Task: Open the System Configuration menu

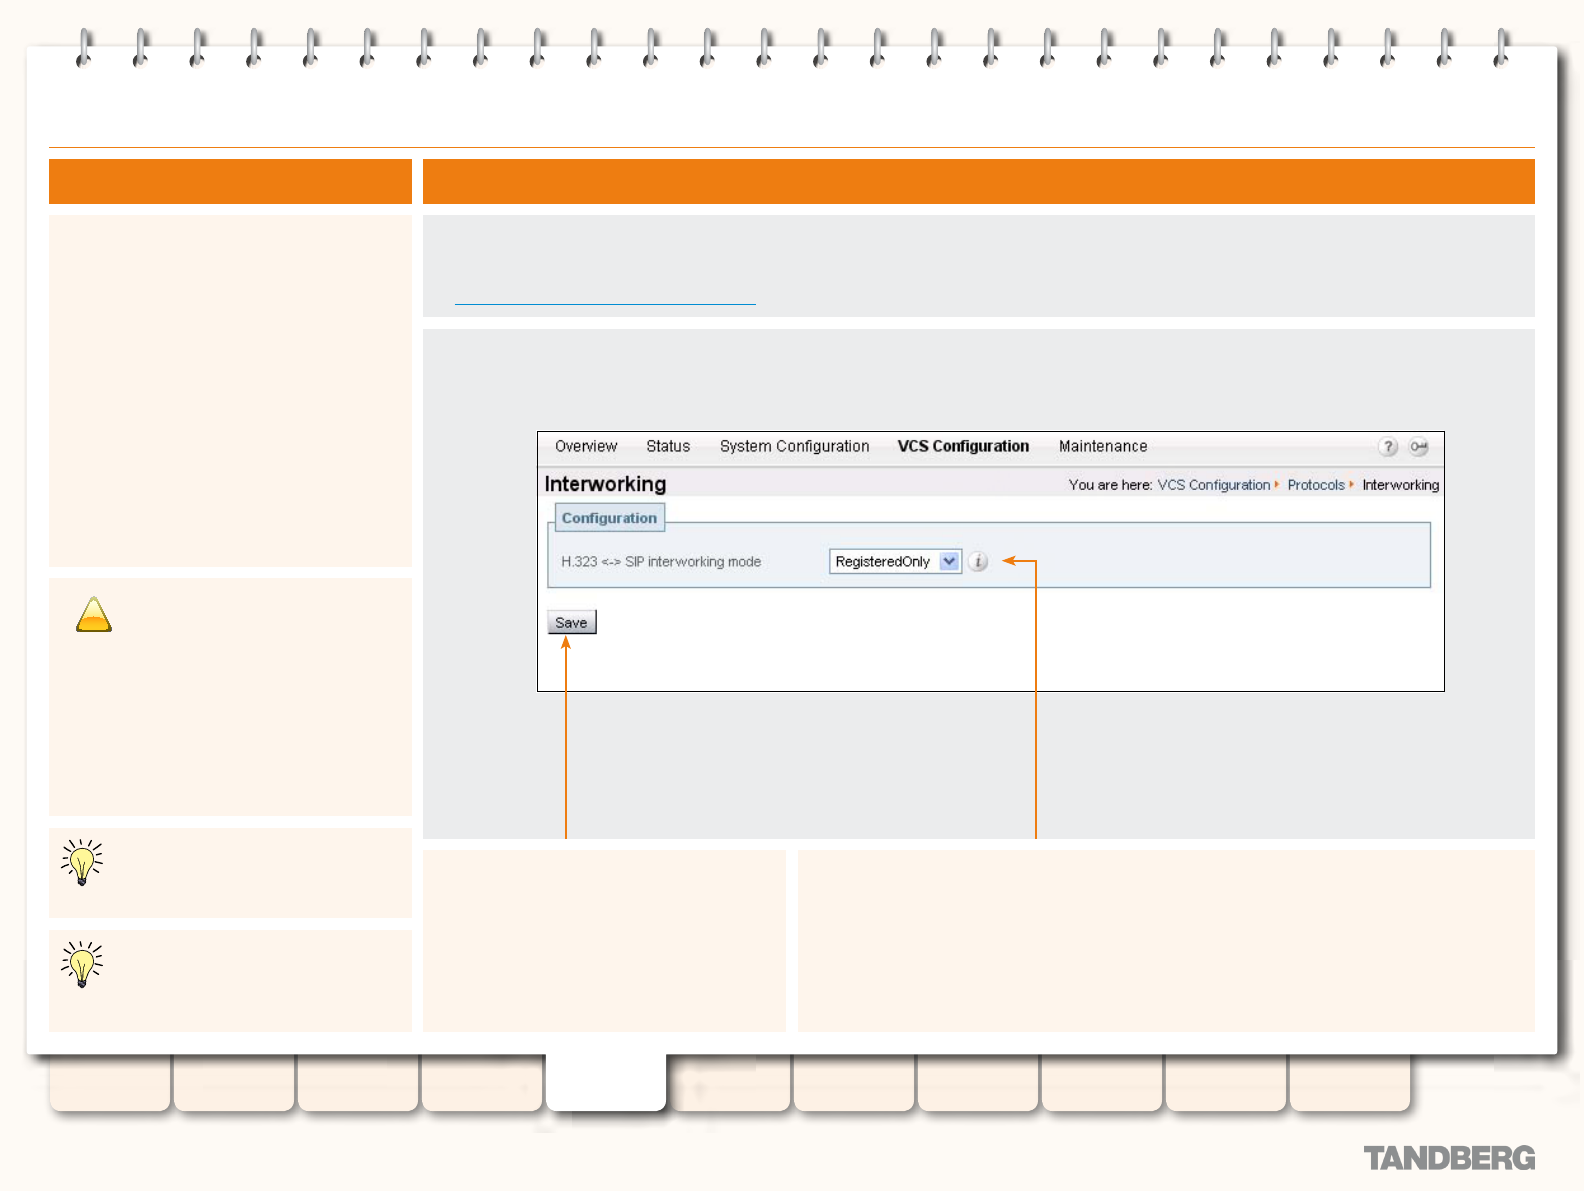Action: point(794,447)
